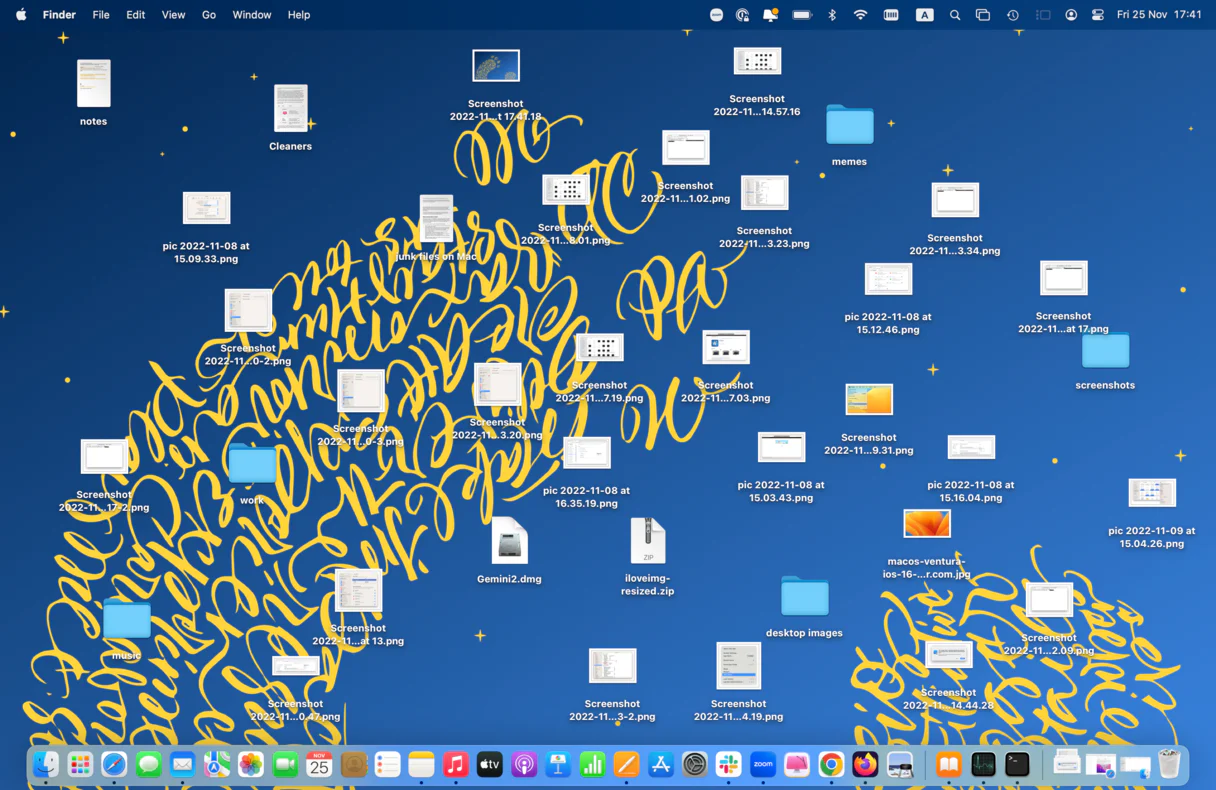Click the Wi-Fi status icon
Viewport: 1216px width, 790px height.
(861, 14)
